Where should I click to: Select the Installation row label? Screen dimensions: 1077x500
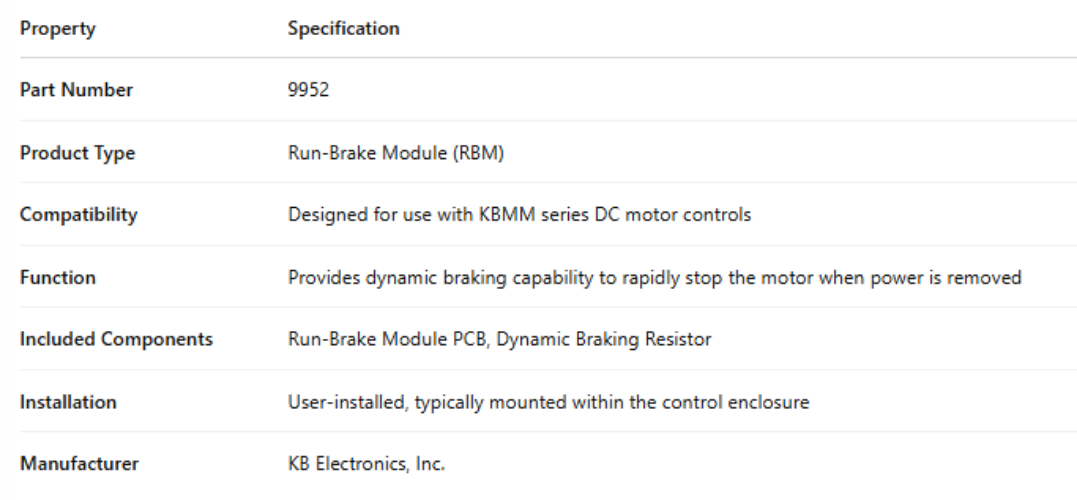tap(68, 402)
